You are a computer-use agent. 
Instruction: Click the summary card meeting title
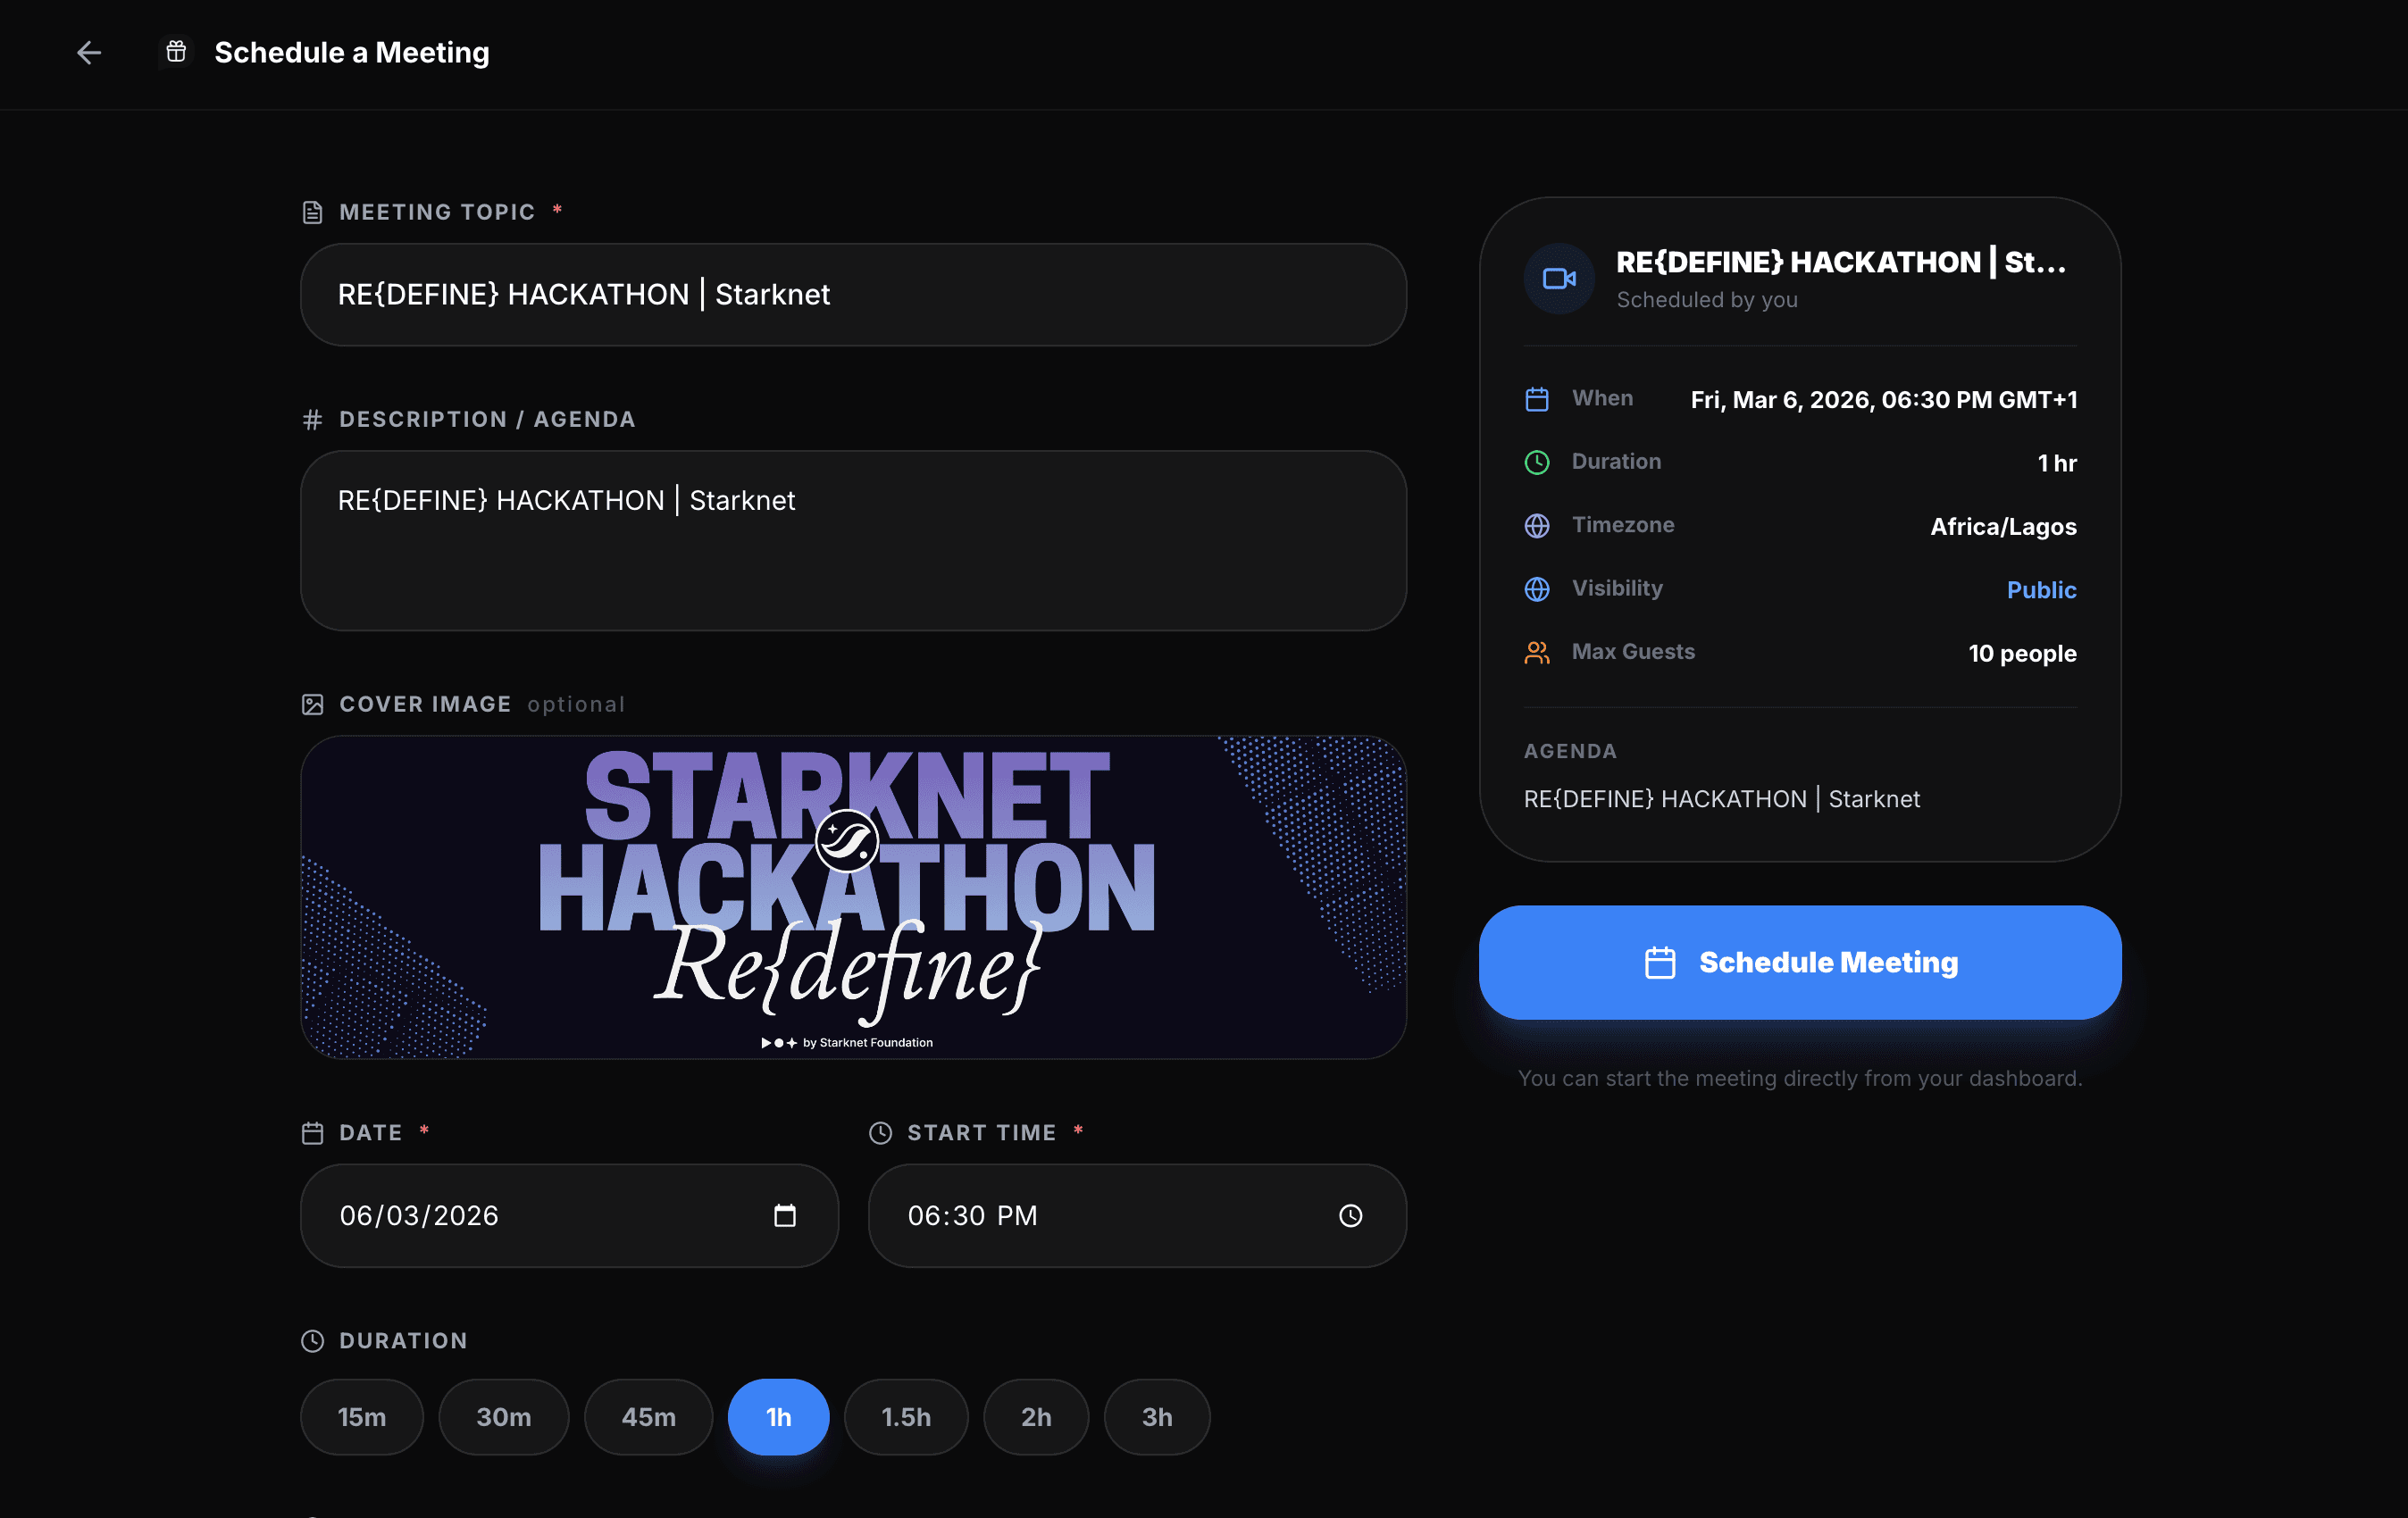pyautogui.click(x=1841, y=262)
